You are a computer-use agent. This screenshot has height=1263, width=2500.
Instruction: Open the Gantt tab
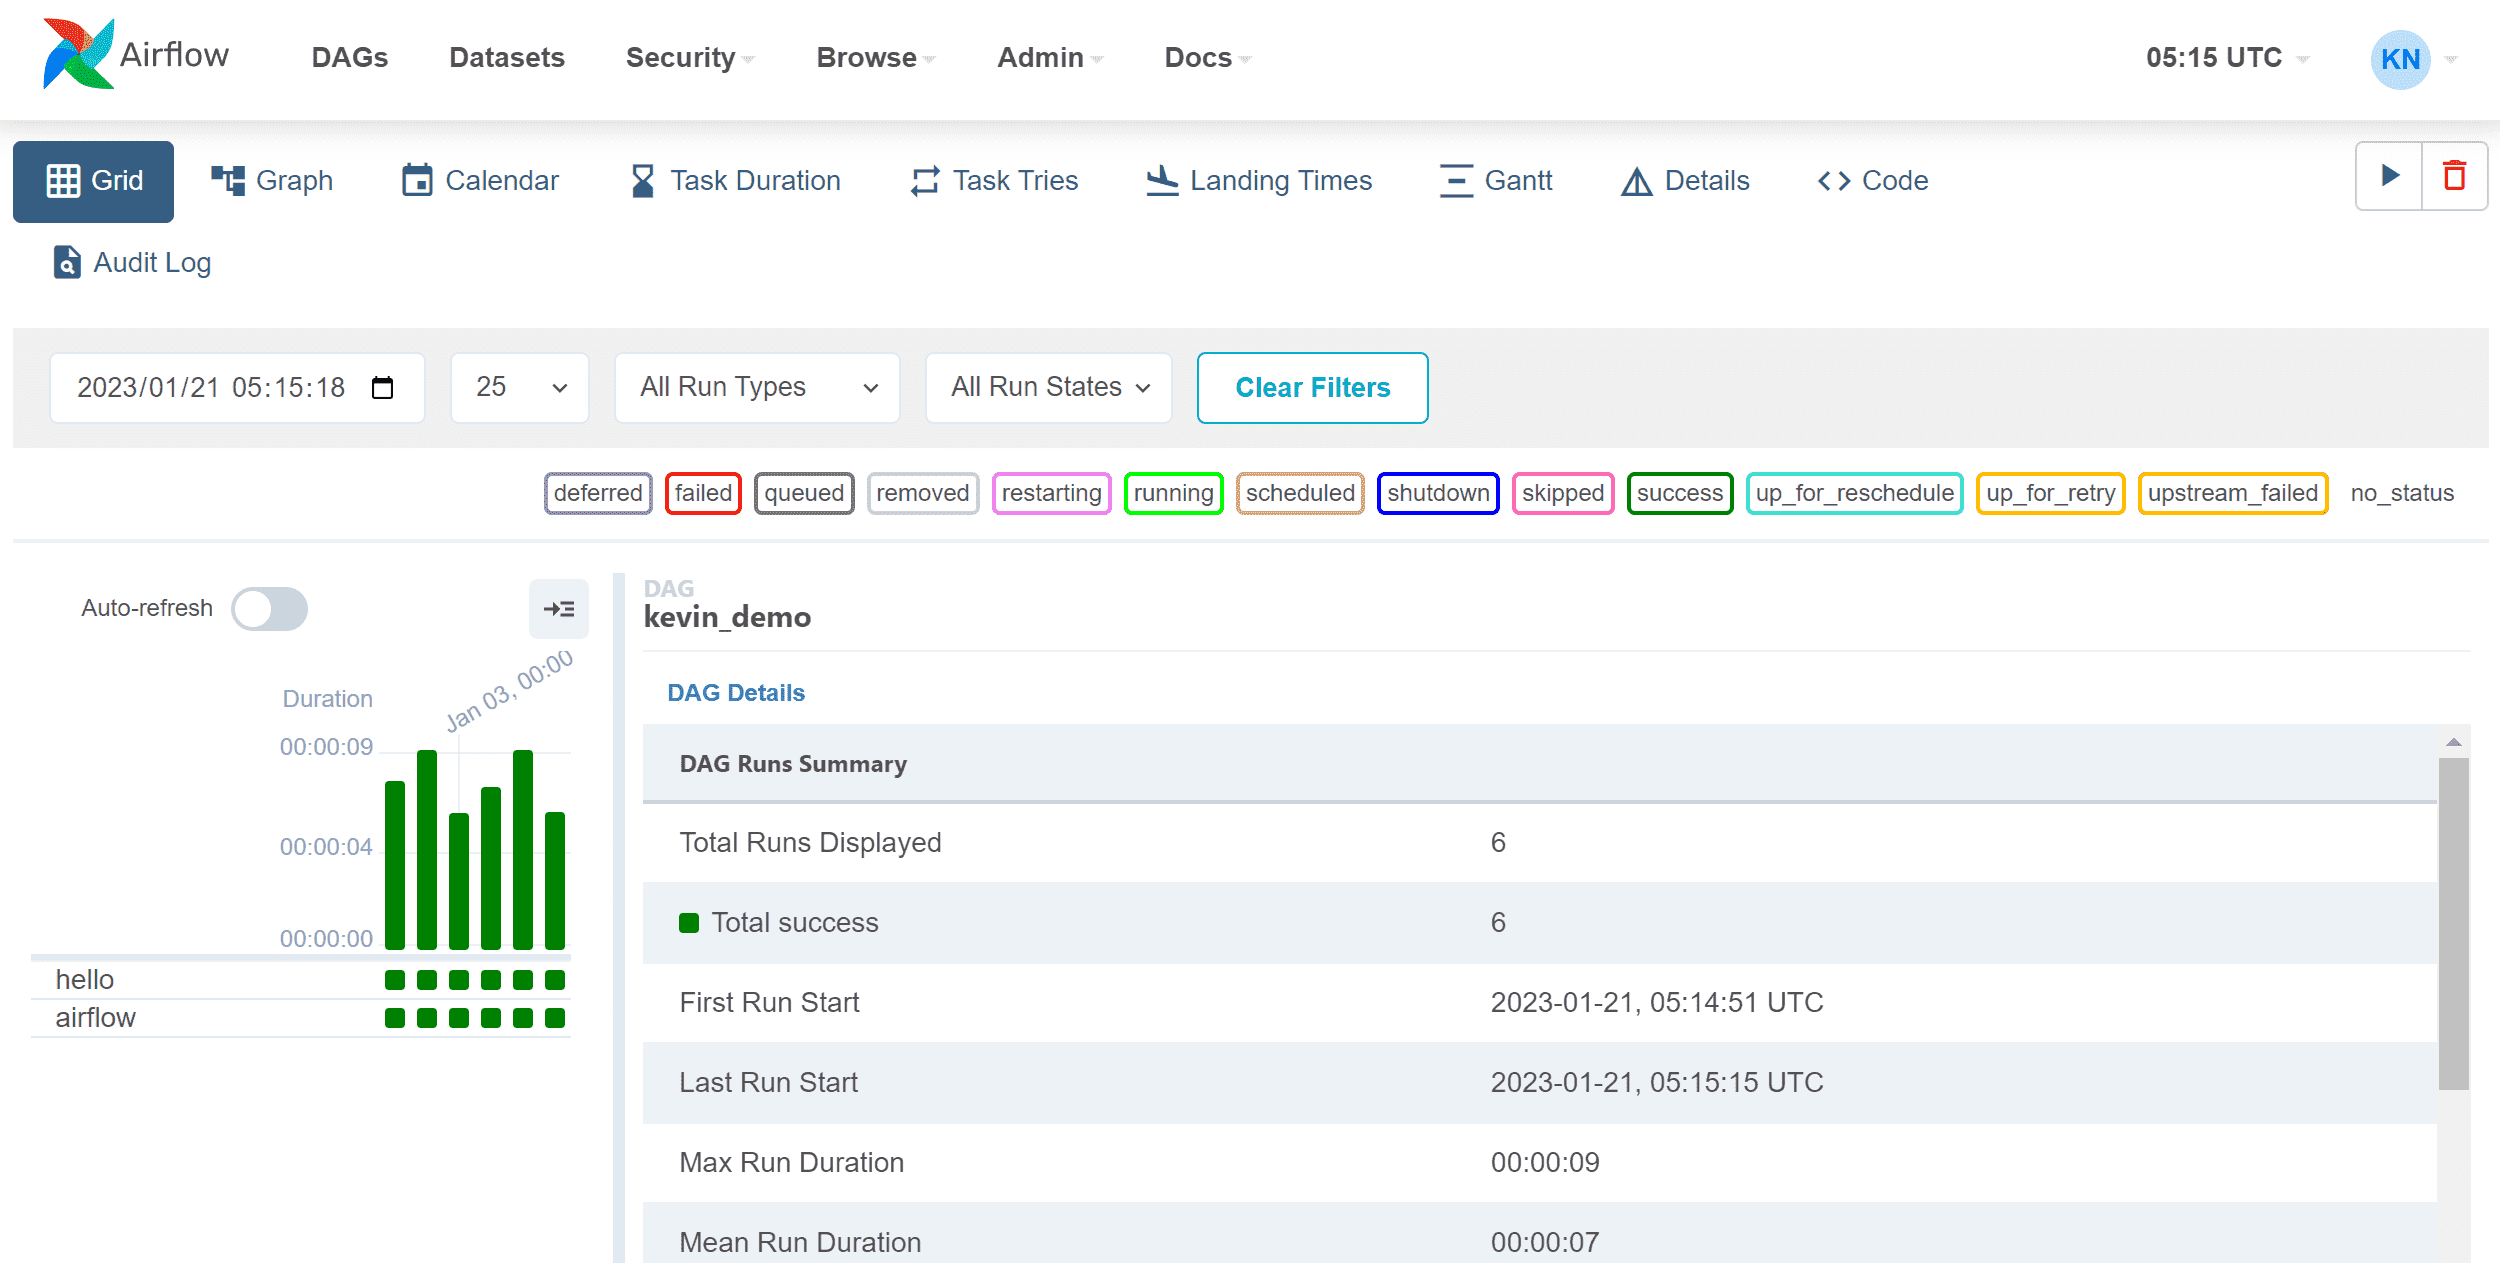[x=1496, y=181]
